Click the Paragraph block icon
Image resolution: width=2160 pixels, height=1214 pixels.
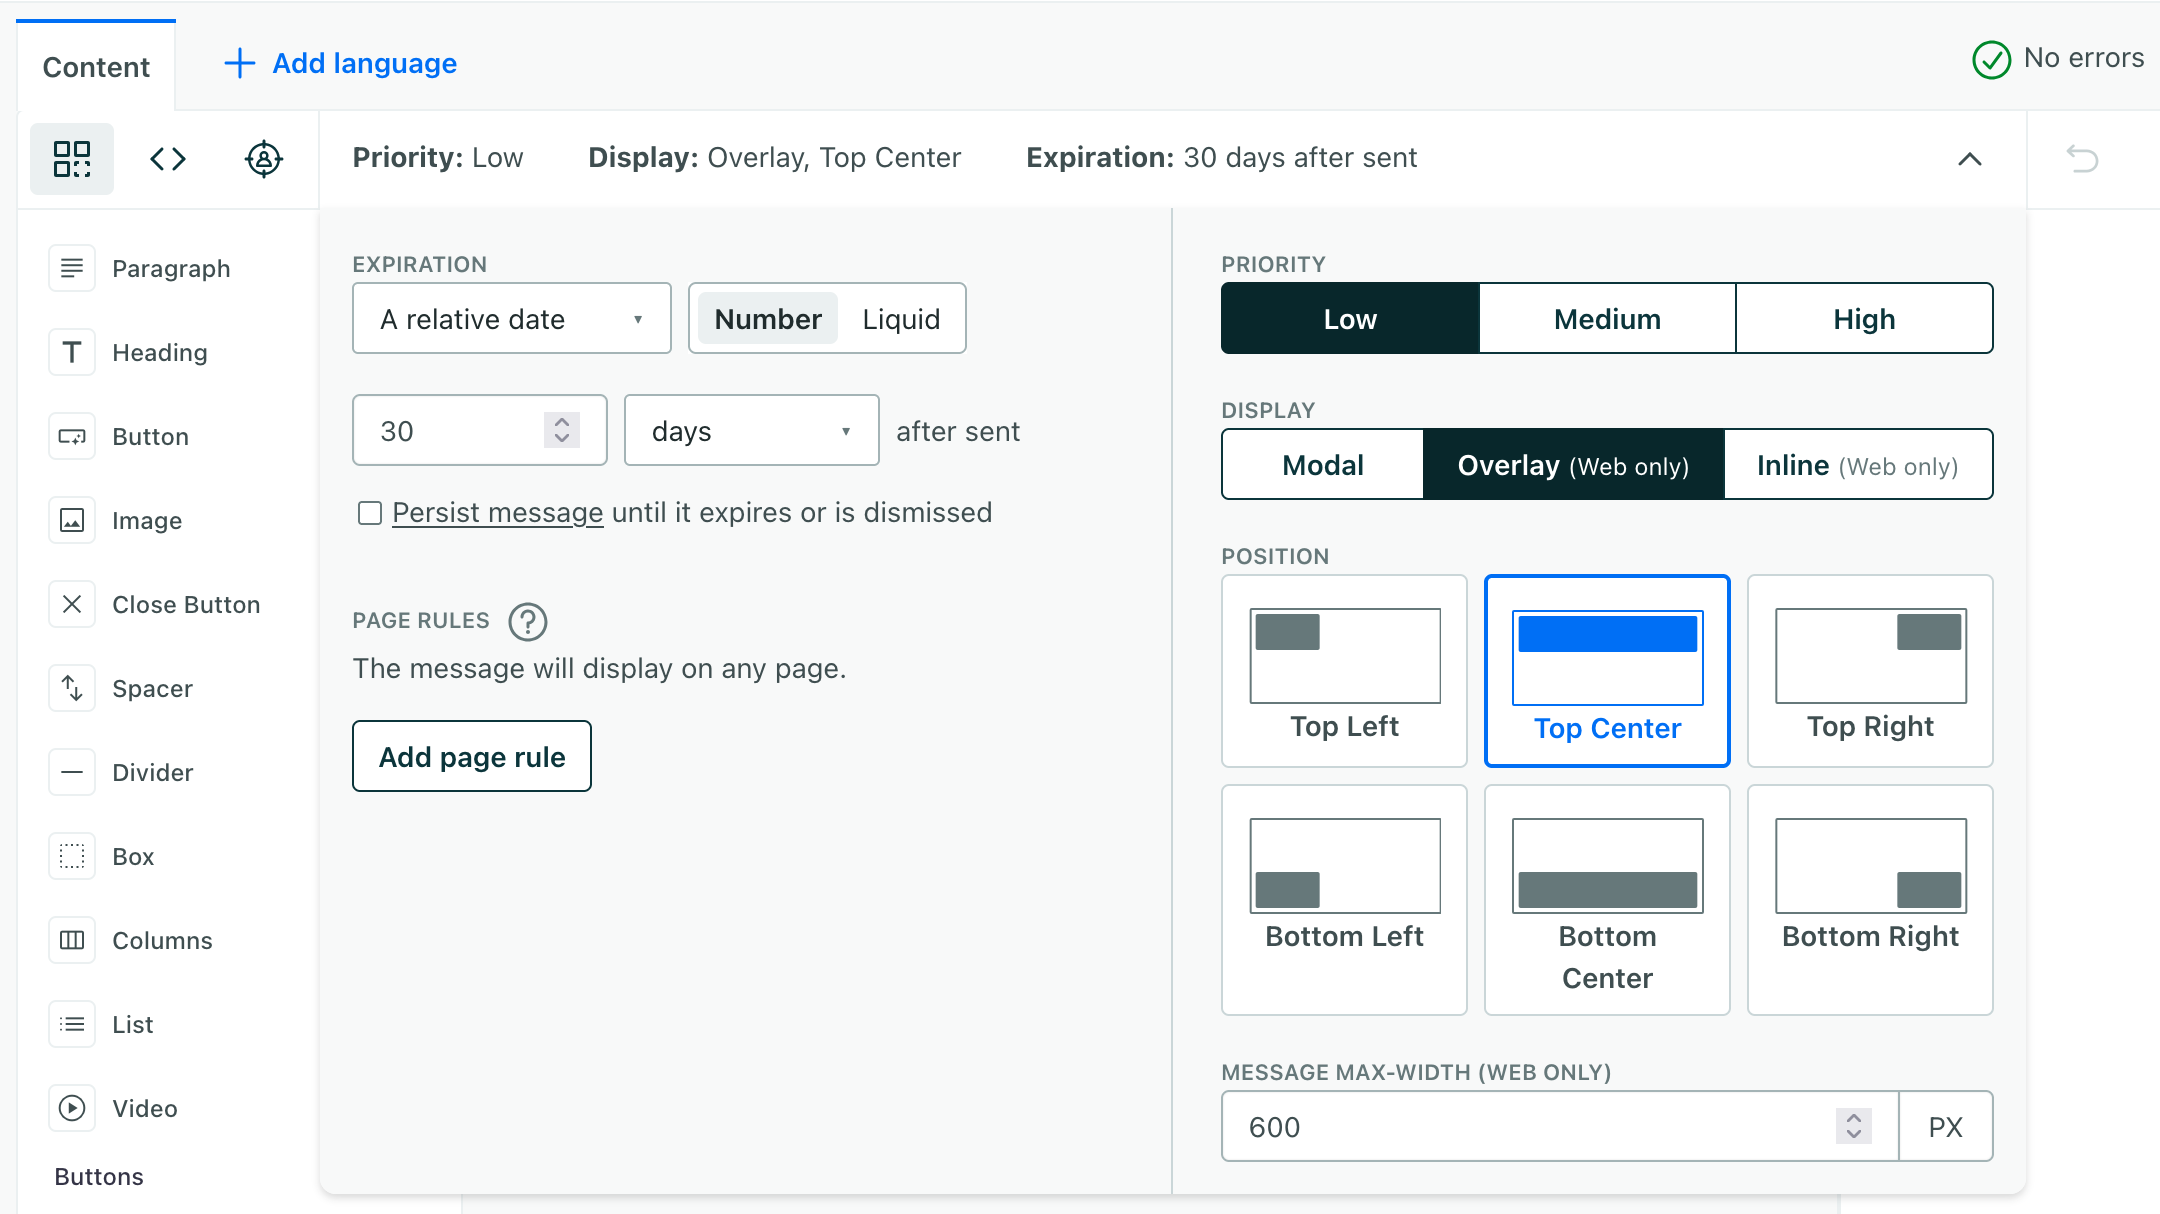(x=72, y=268)
